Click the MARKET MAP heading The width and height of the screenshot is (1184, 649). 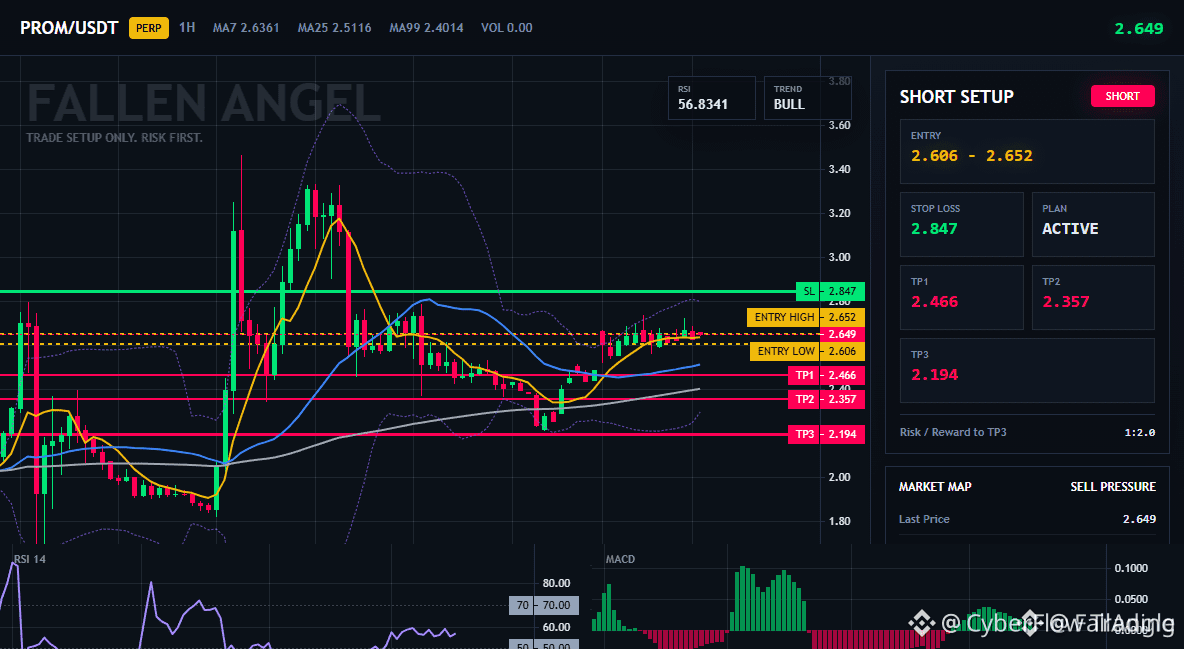tap(935, 487)
